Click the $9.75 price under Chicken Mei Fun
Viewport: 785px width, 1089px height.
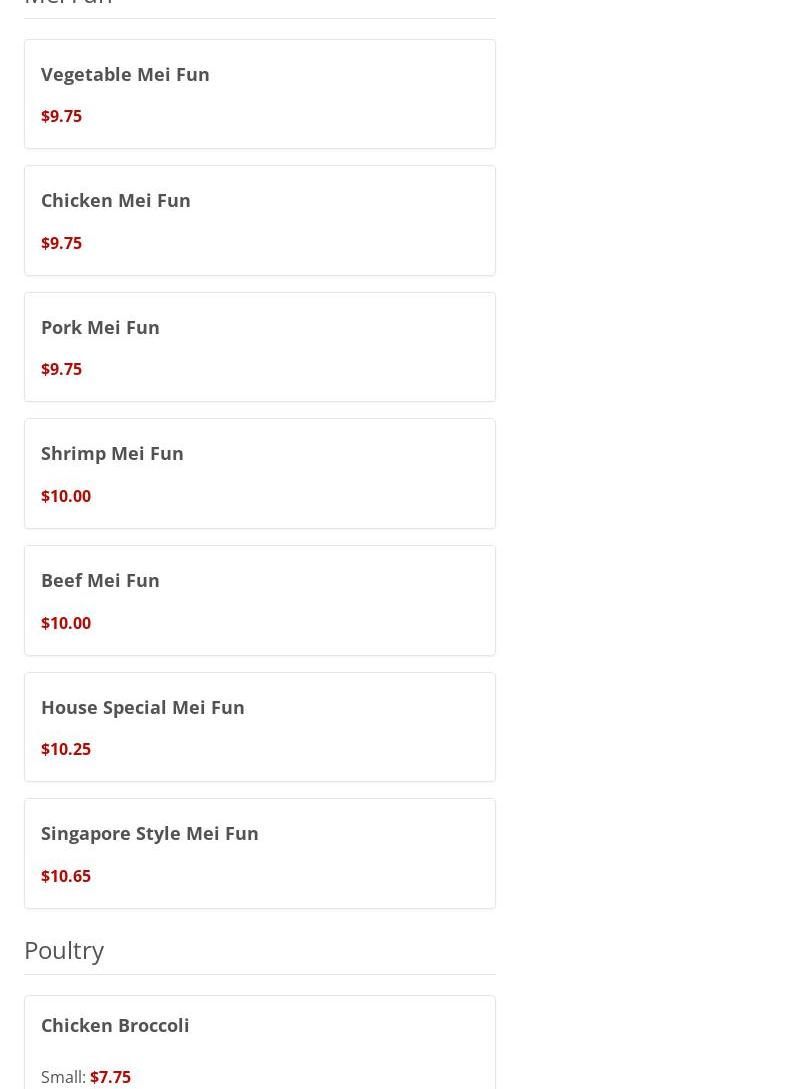[x=61, y=243]
